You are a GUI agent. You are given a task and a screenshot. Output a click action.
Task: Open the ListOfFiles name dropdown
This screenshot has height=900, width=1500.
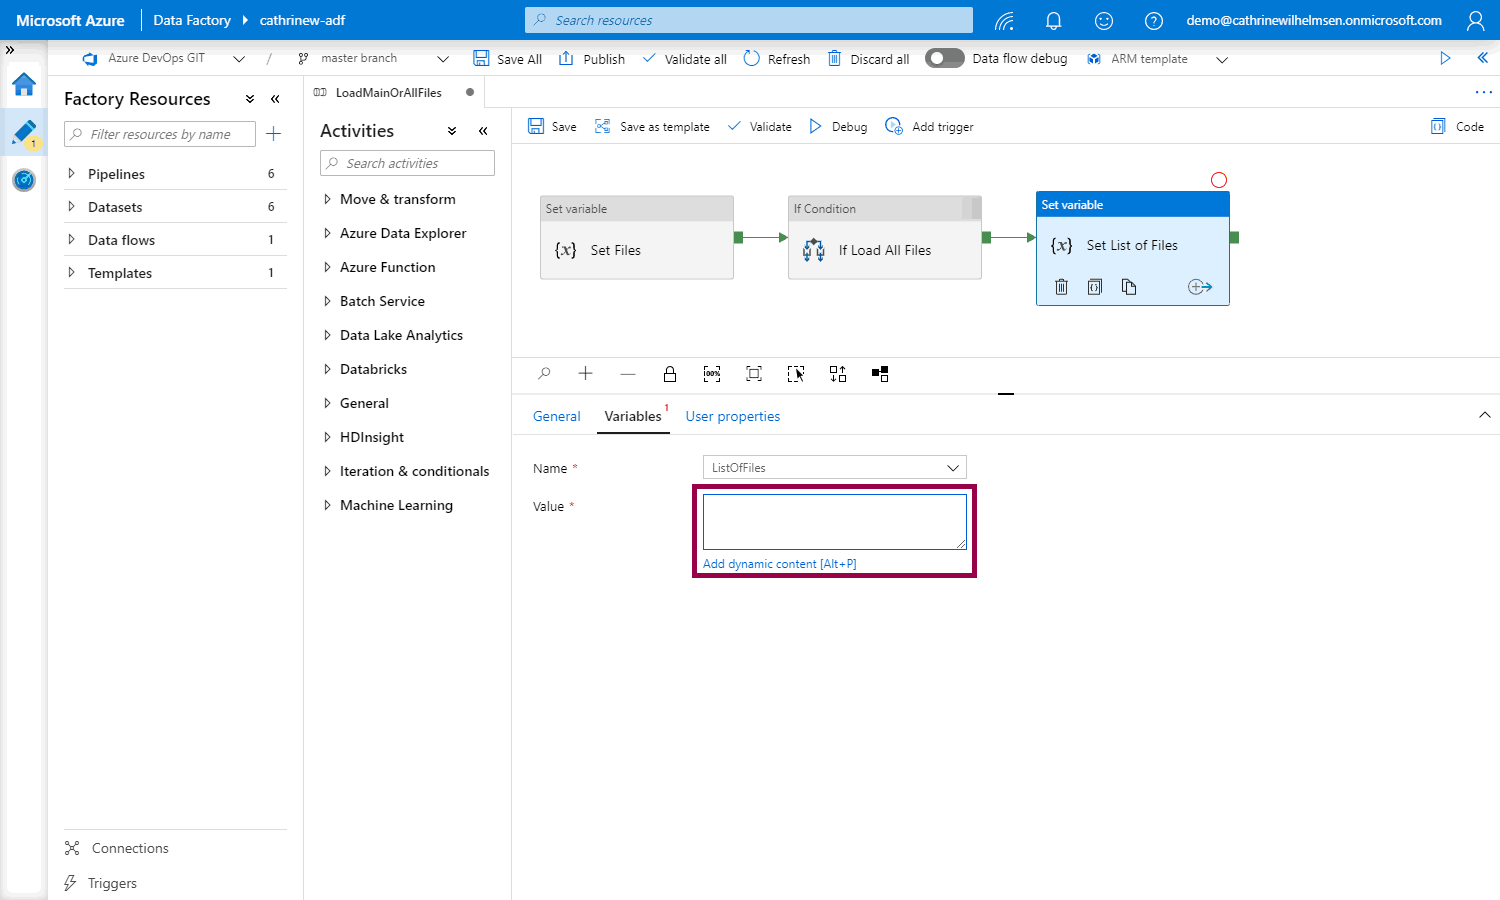(834, 467)
